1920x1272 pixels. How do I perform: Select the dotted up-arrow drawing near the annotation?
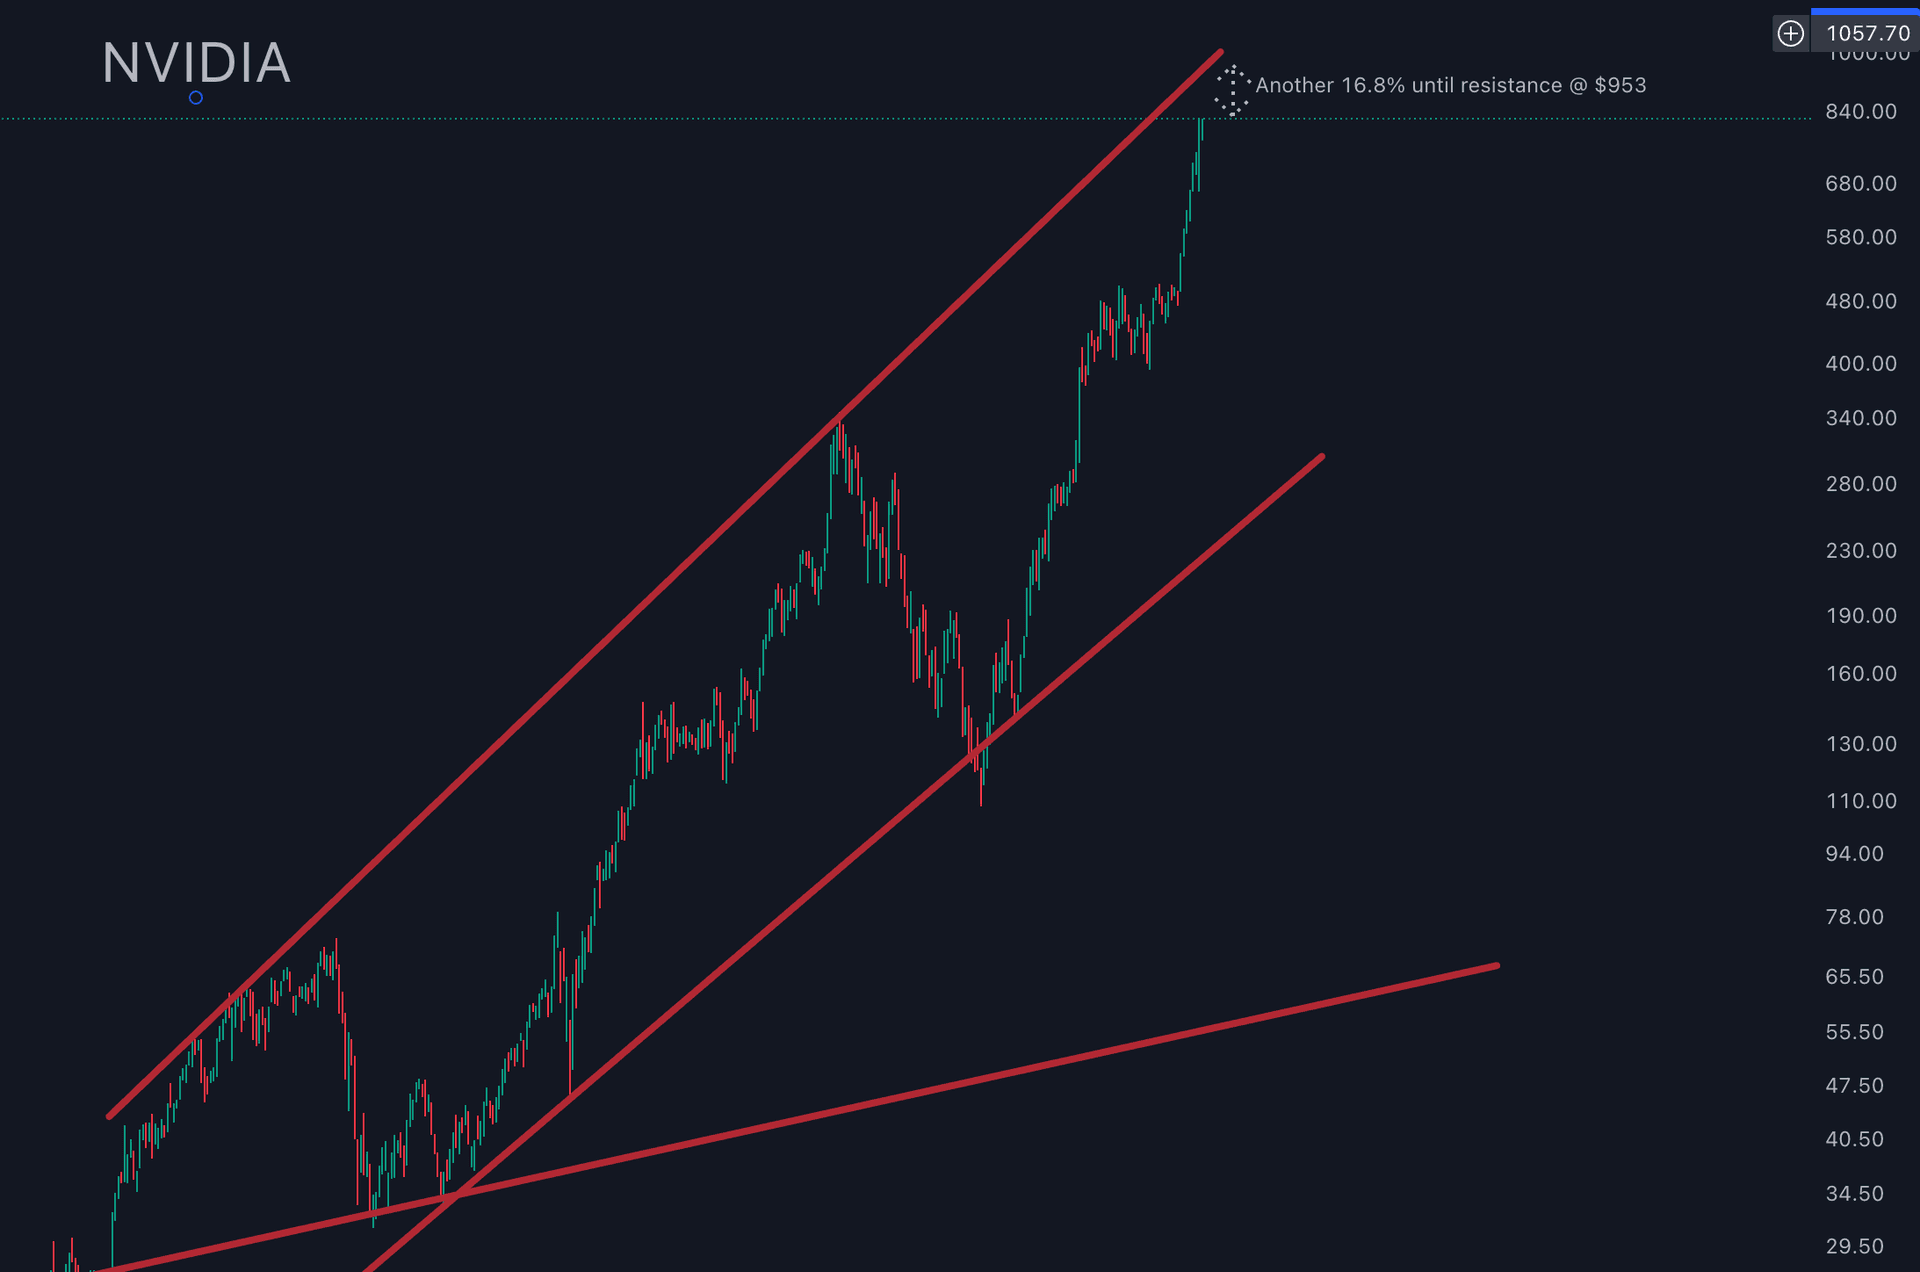coord(1233,91)
